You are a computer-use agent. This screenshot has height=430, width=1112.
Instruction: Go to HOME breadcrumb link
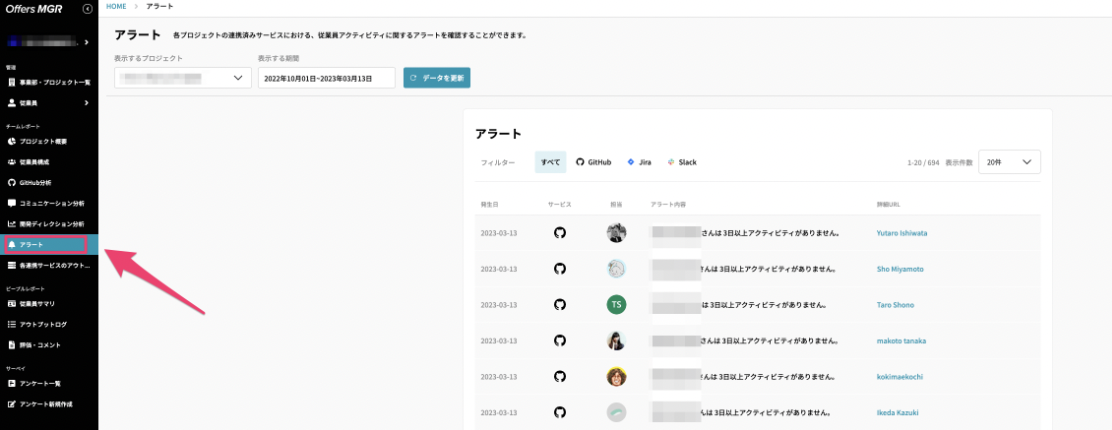(116, 6)
